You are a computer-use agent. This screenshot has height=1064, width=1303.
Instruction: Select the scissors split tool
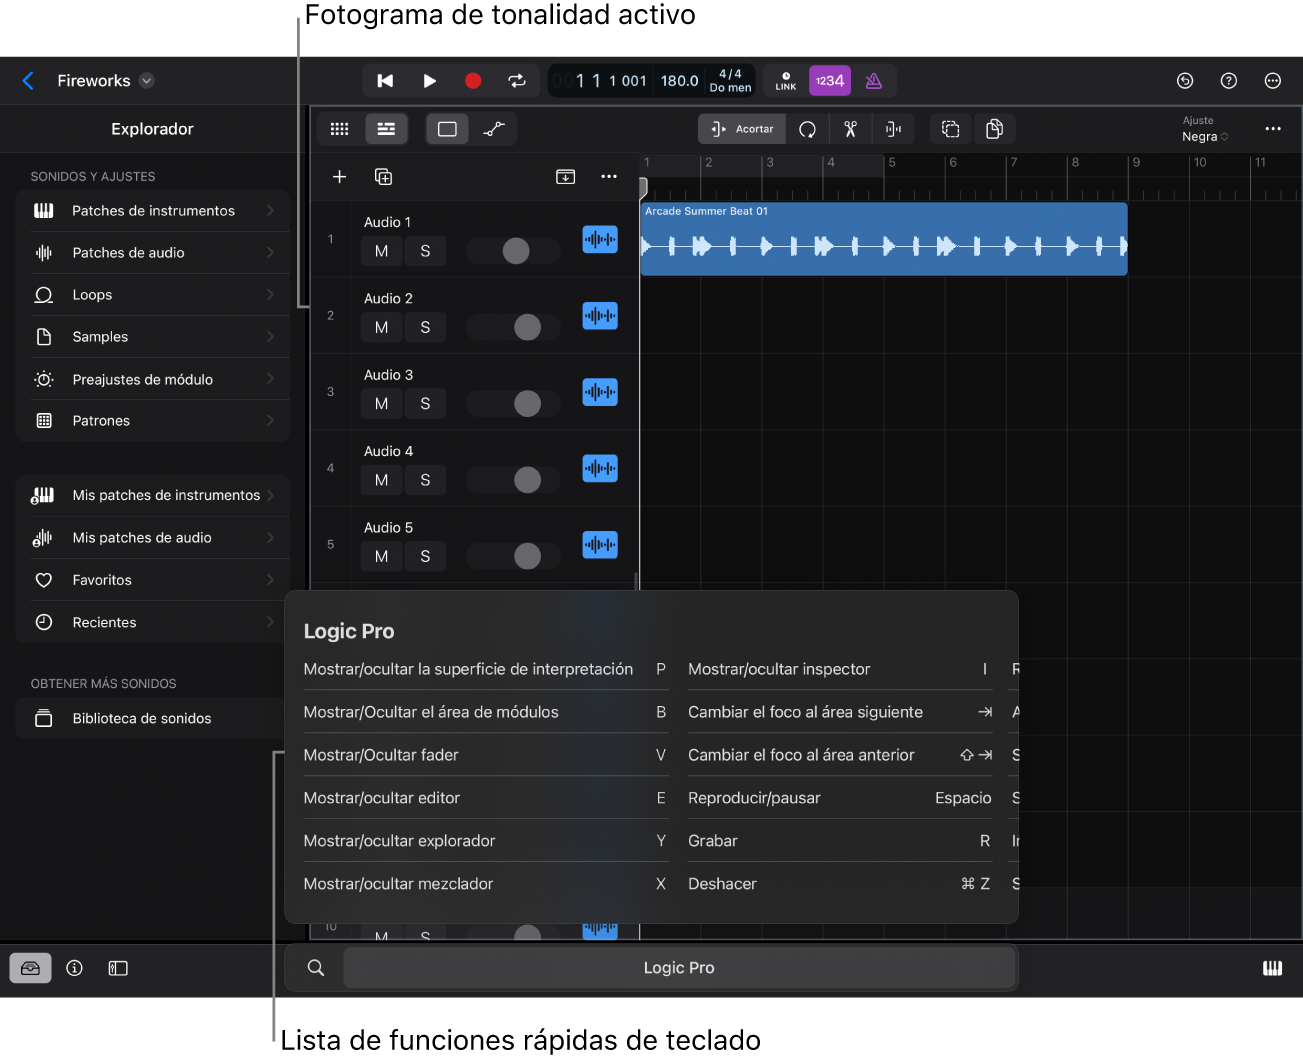(850, 129)
